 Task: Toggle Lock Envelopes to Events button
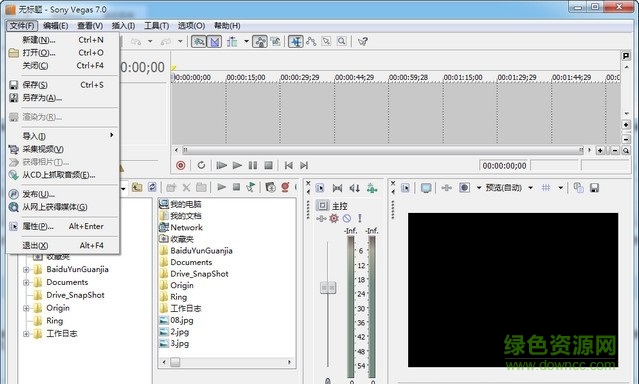260,42
